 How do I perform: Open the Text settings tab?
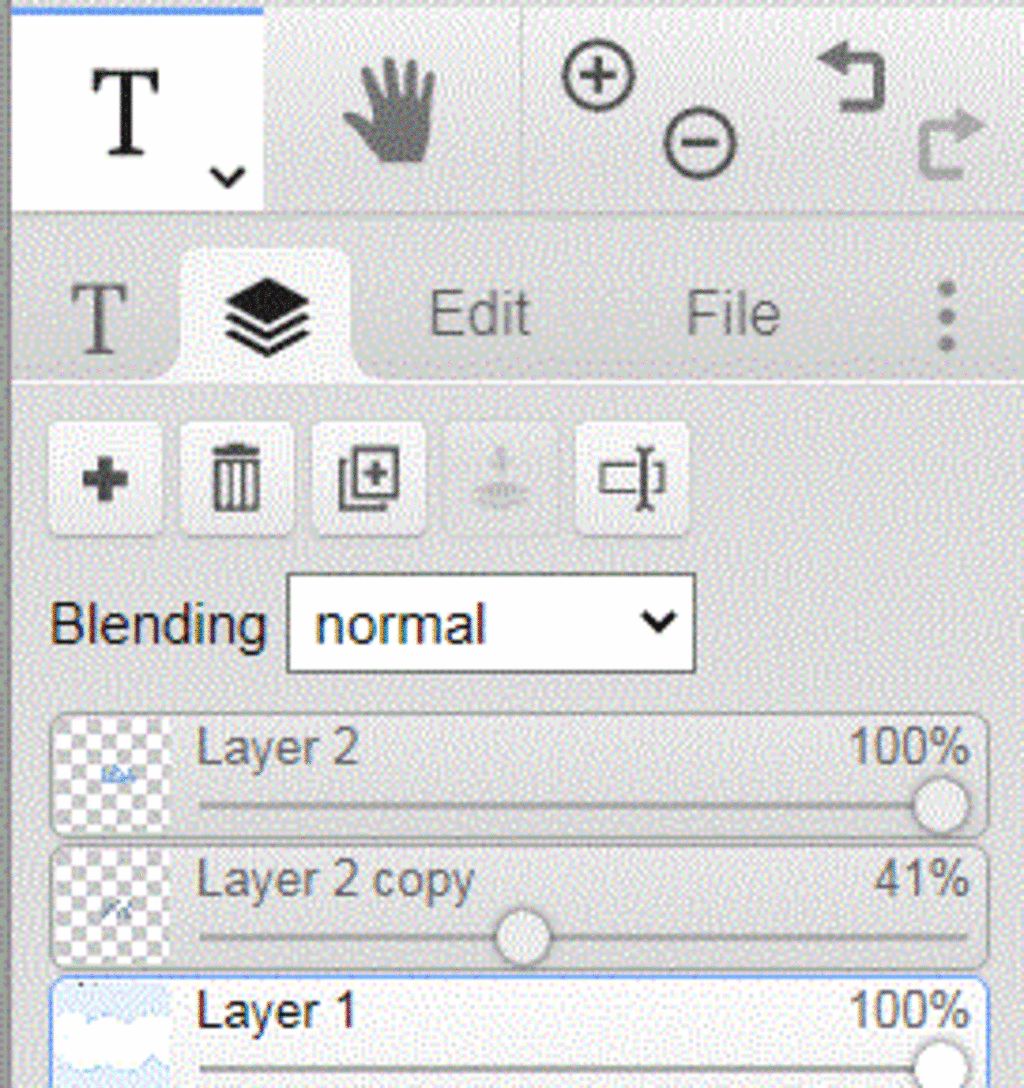tap(99, 318)
